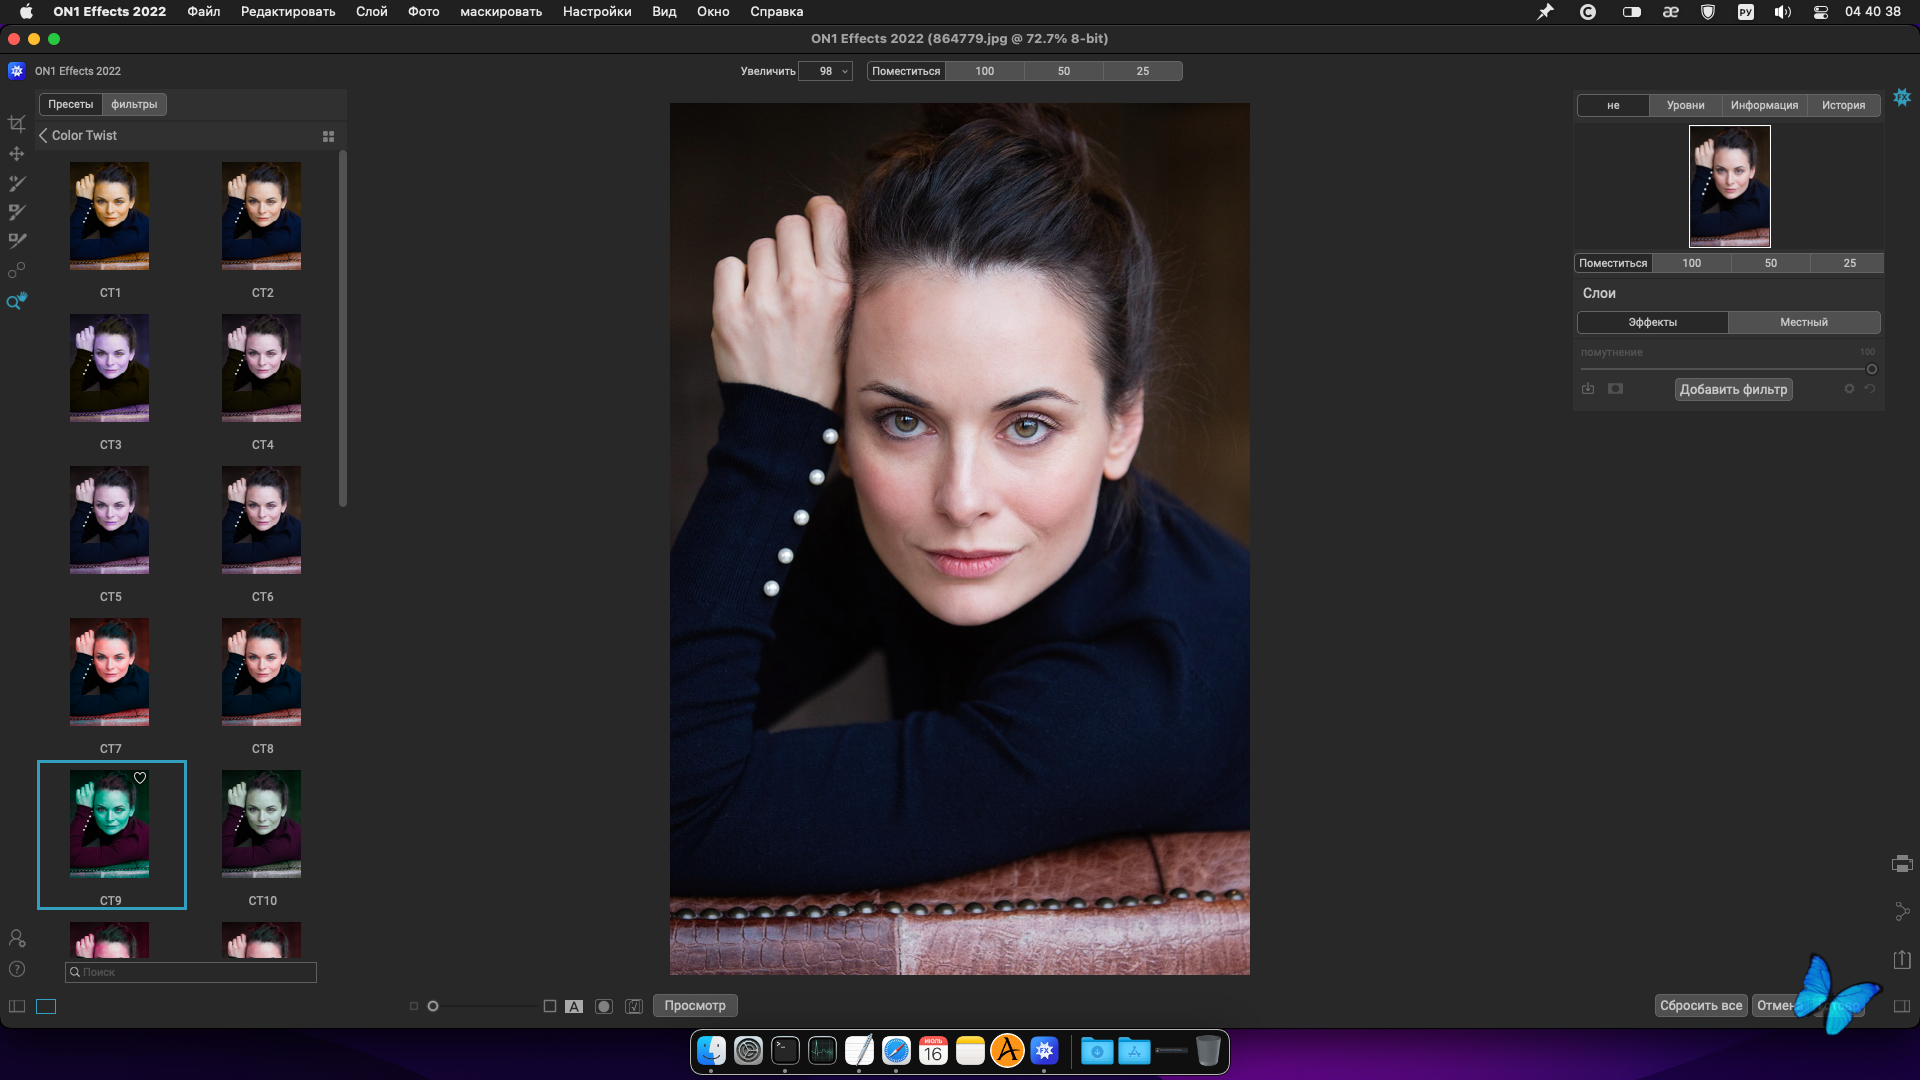
Task: Set top toolbar zoom to 25
Action: pyautogui.click(x=1143, y=71)
